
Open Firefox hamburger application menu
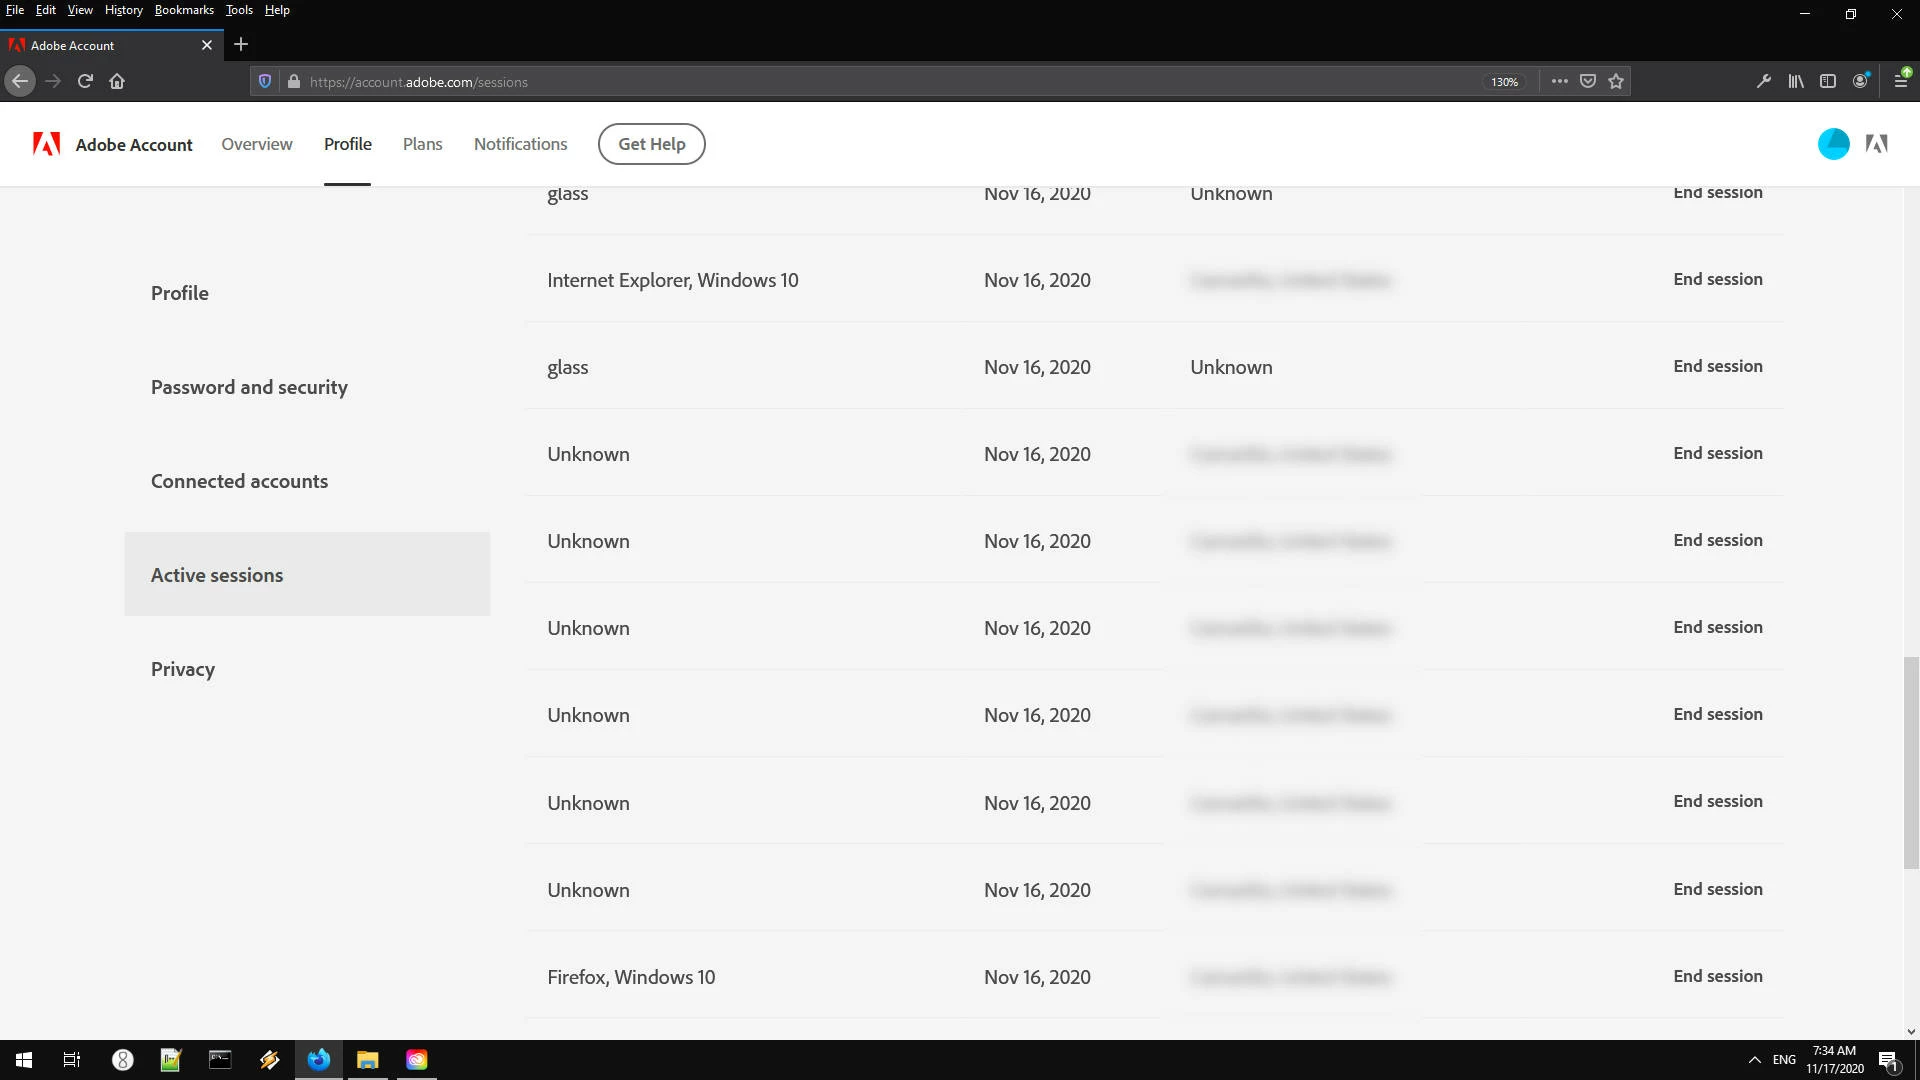tap(1901, 82)
